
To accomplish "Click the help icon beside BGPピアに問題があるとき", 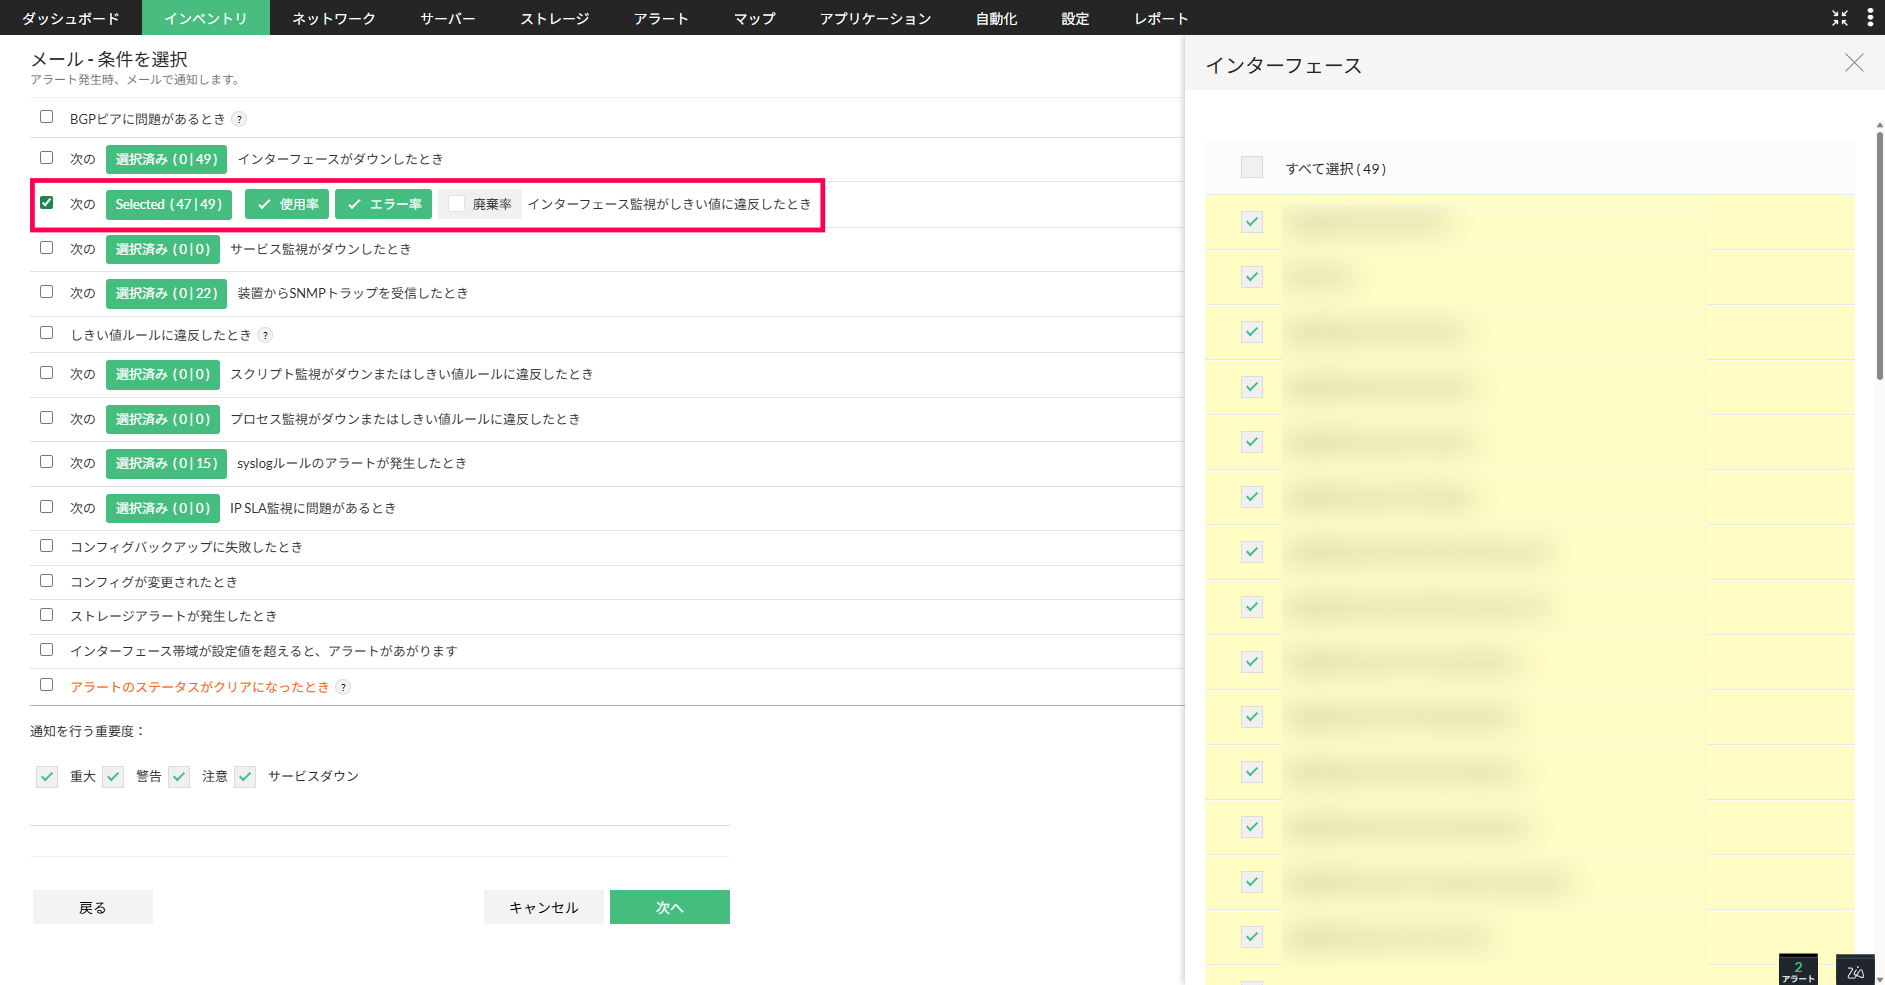I will pyautogui.click(x=239, y=119).
